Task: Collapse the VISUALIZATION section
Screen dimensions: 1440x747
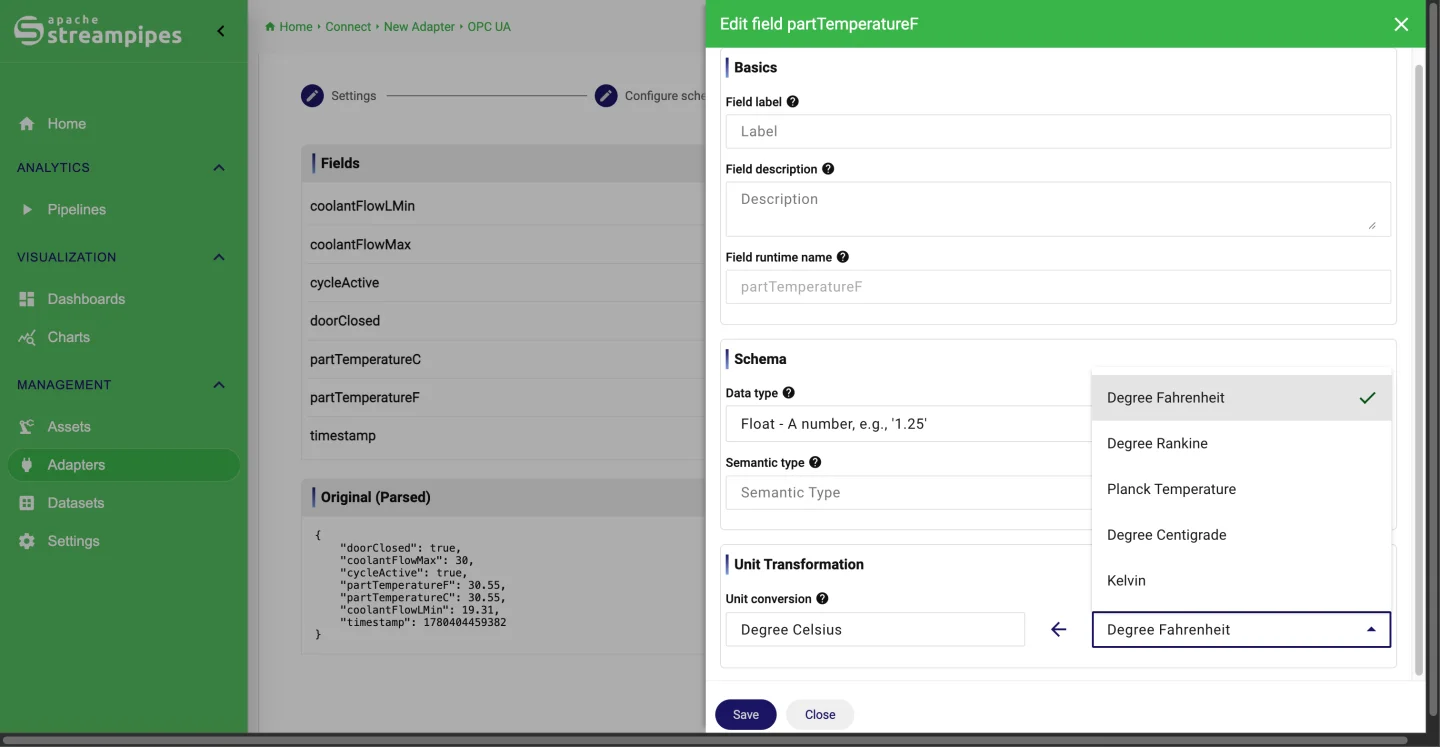Action: point(219,258)
